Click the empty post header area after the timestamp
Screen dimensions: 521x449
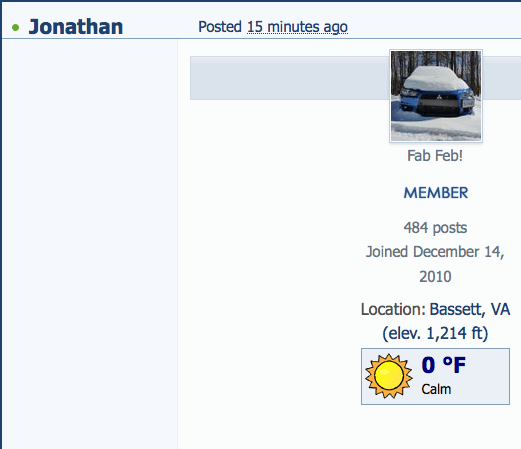tap(433, 27)
